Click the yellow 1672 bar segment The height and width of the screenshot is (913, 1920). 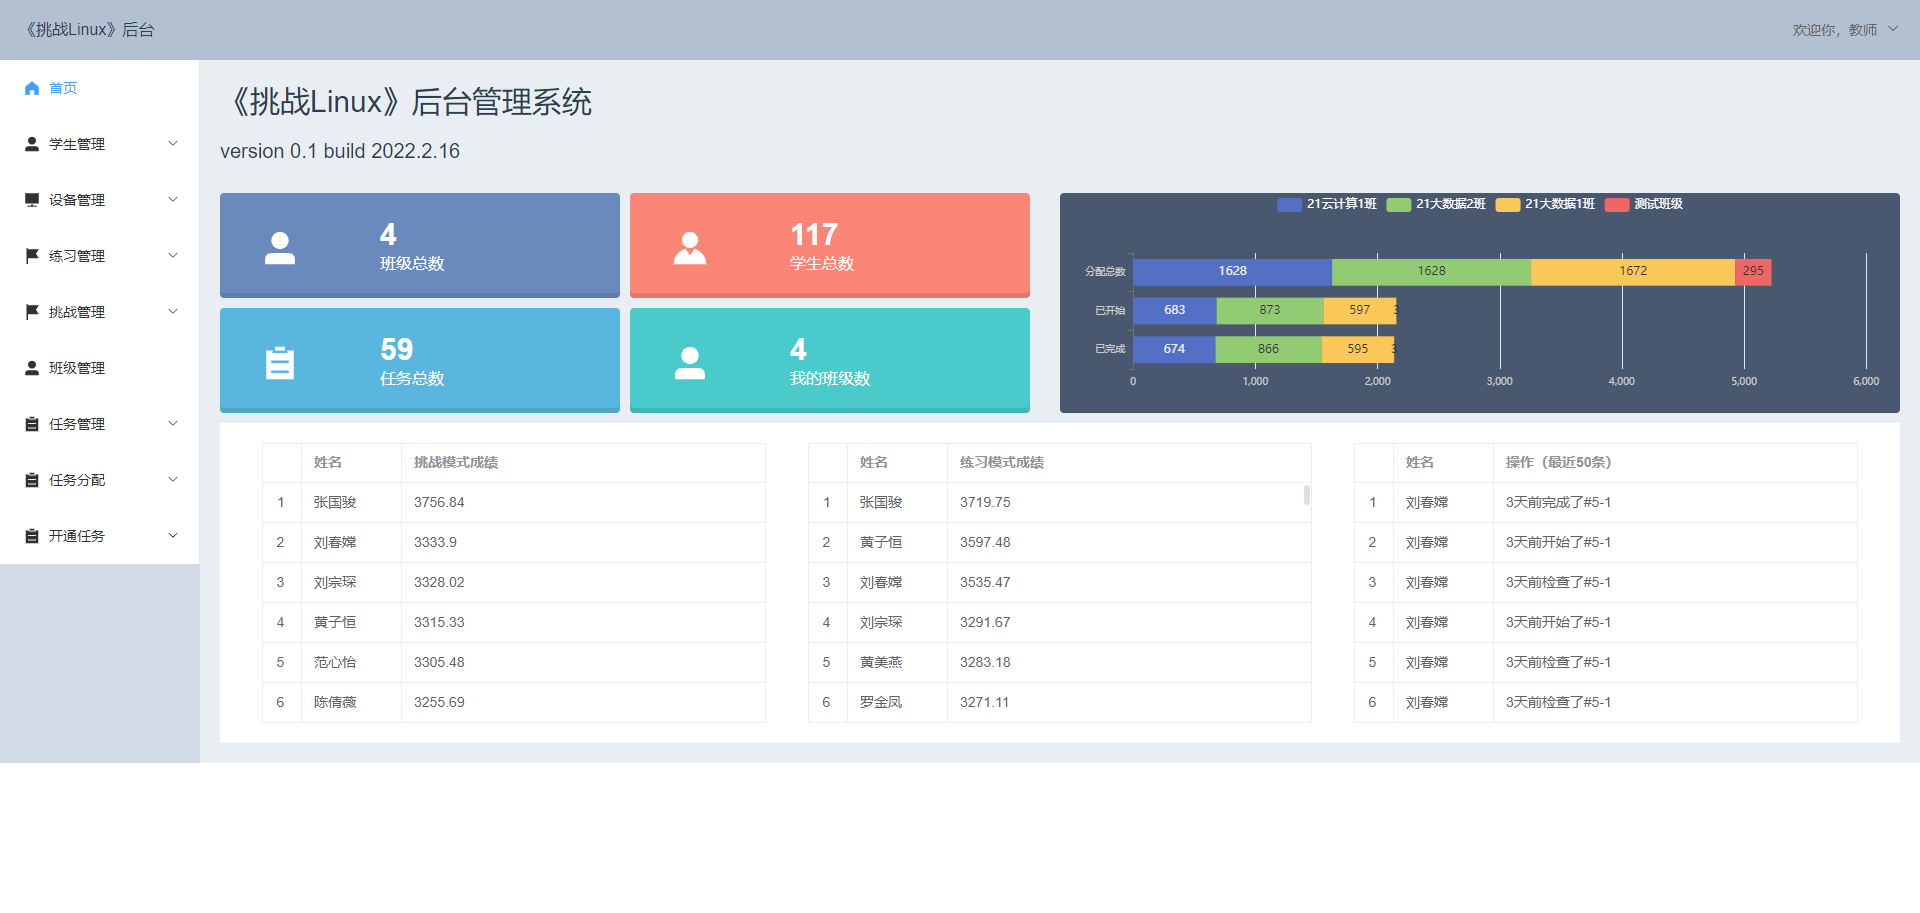[x=1633, y=271]
